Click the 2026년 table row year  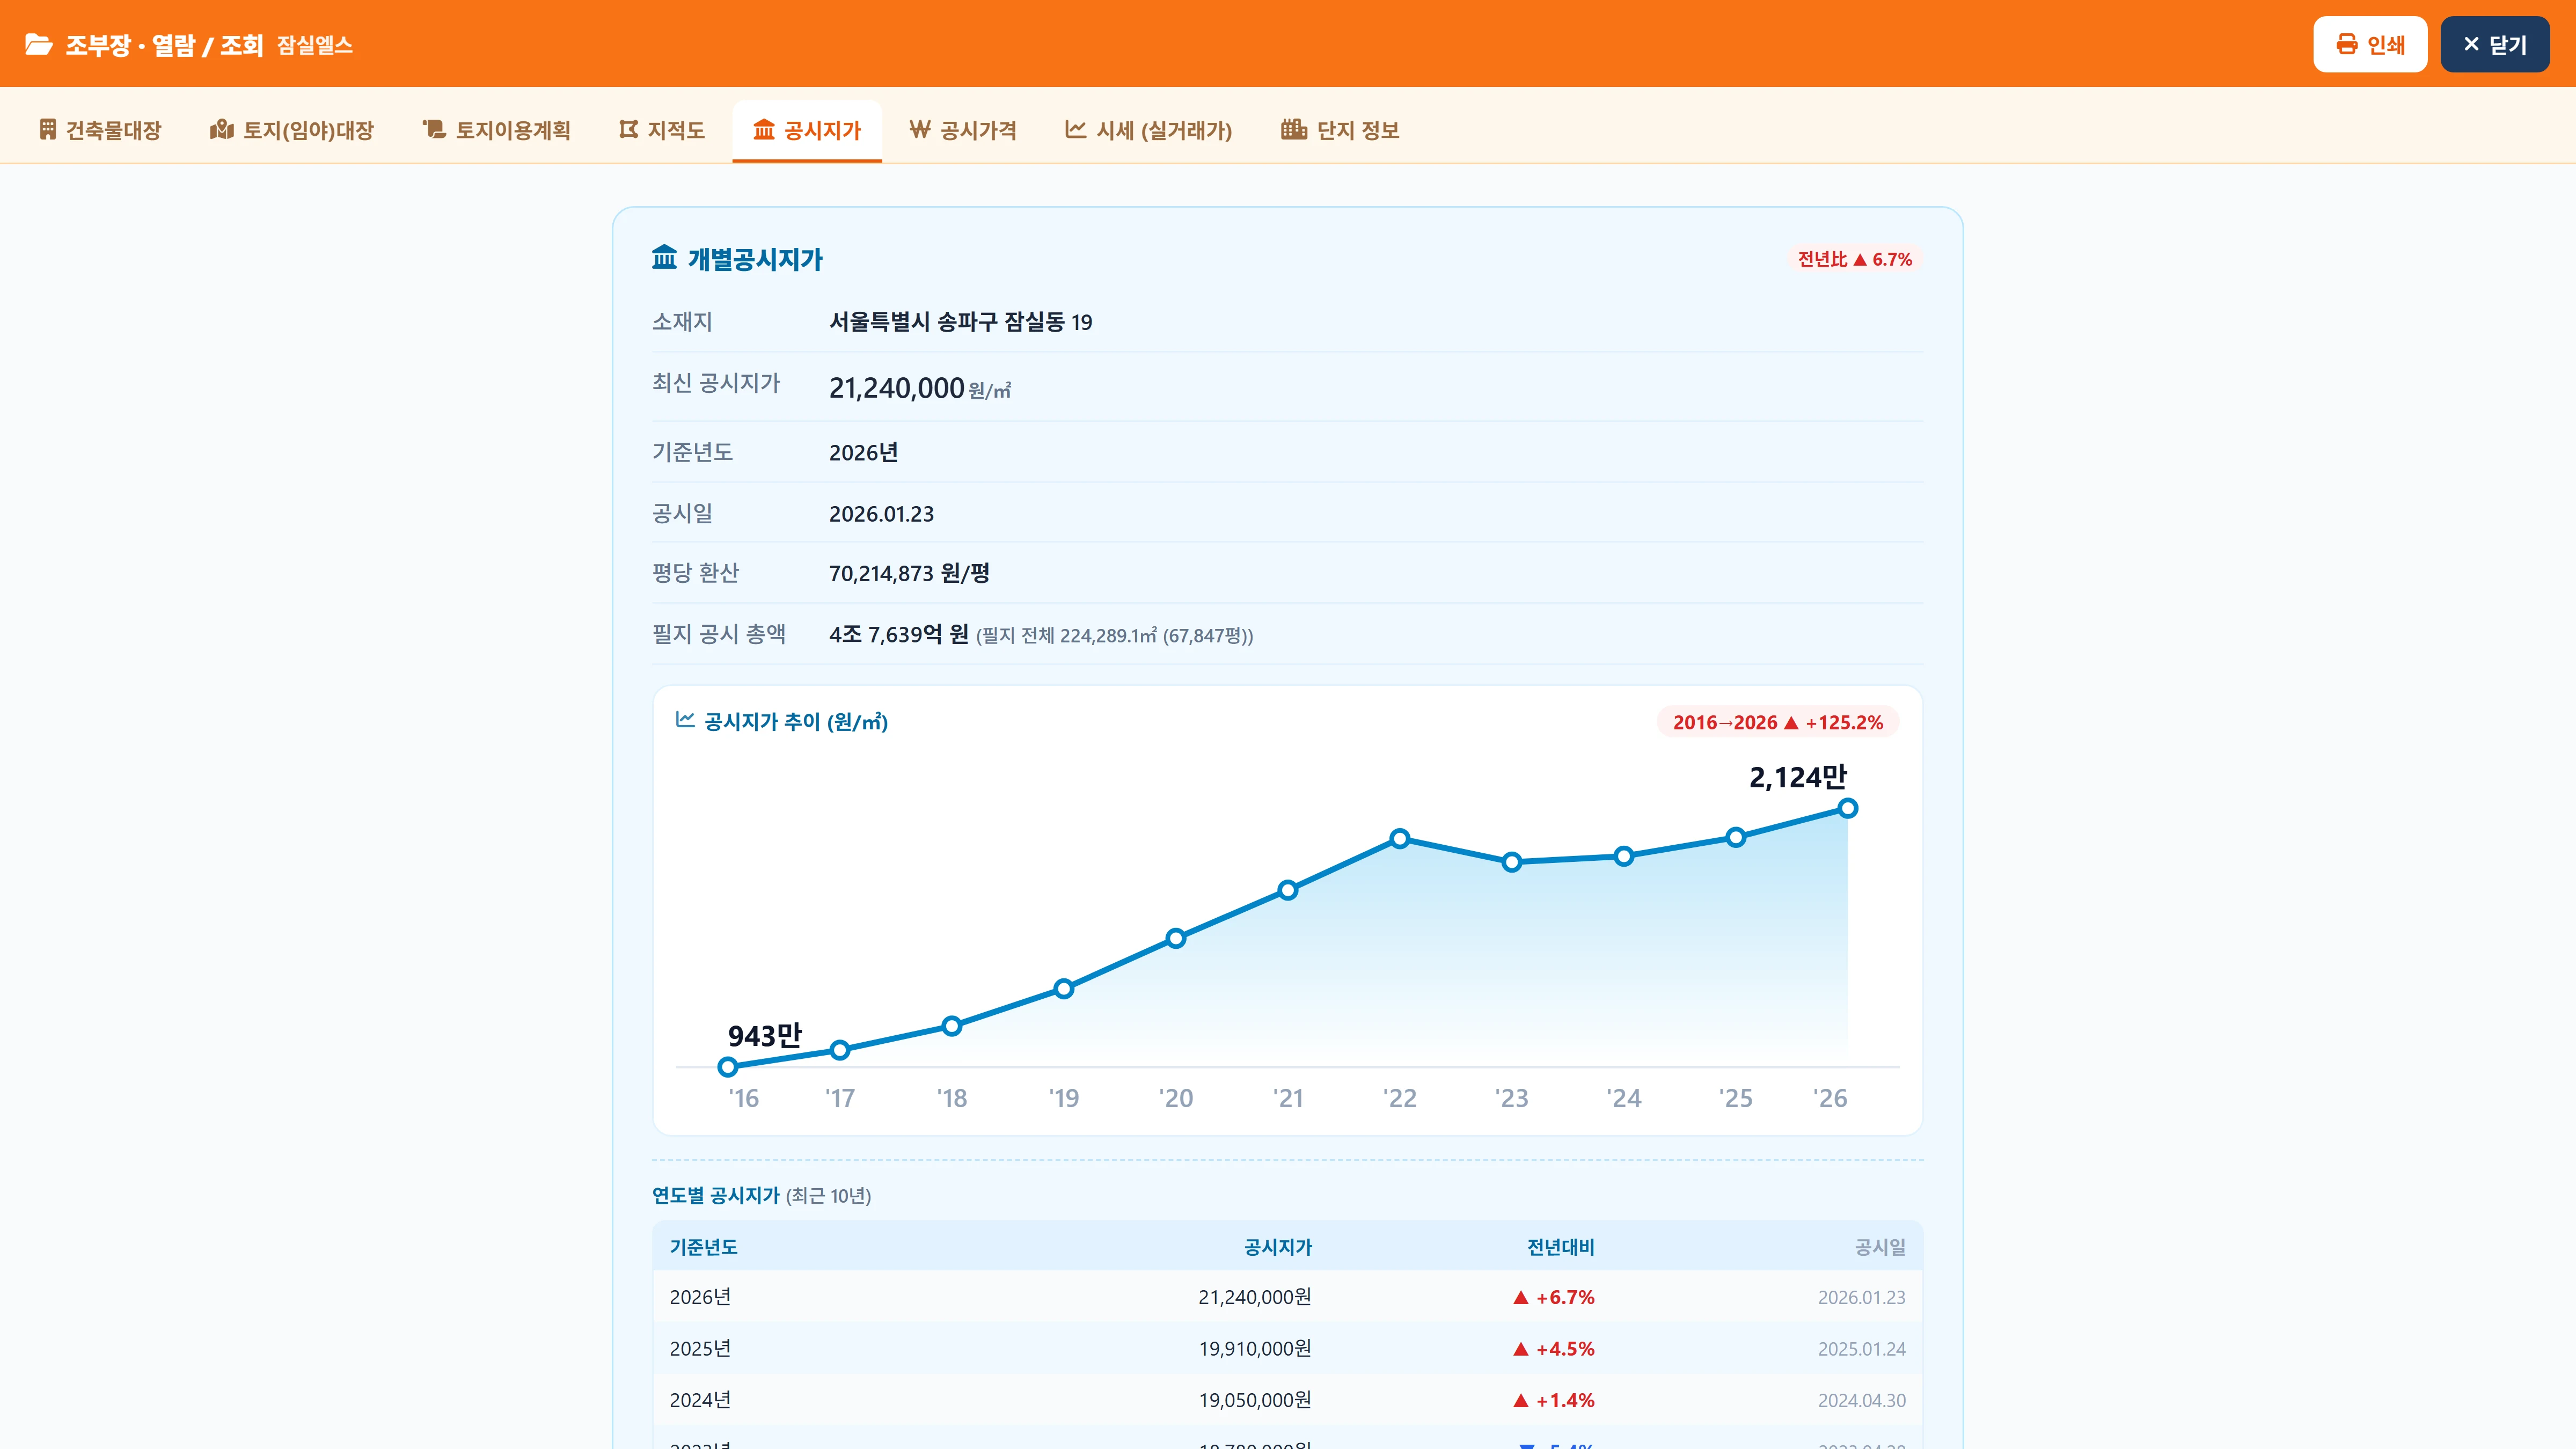700,1297
